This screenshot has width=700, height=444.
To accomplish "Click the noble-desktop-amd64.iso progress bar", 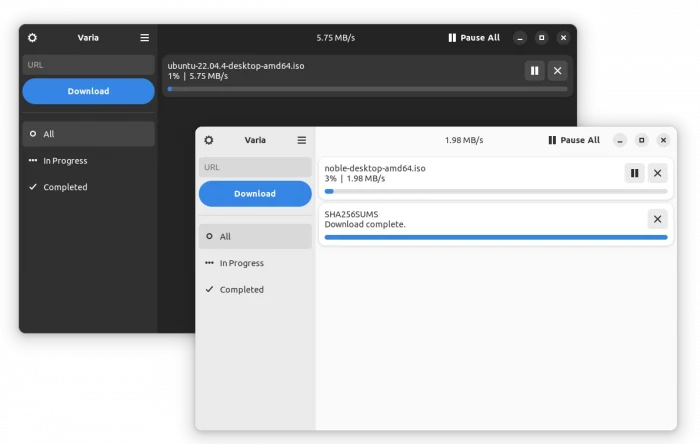I will pyautogui.click(x=495, y=191).
